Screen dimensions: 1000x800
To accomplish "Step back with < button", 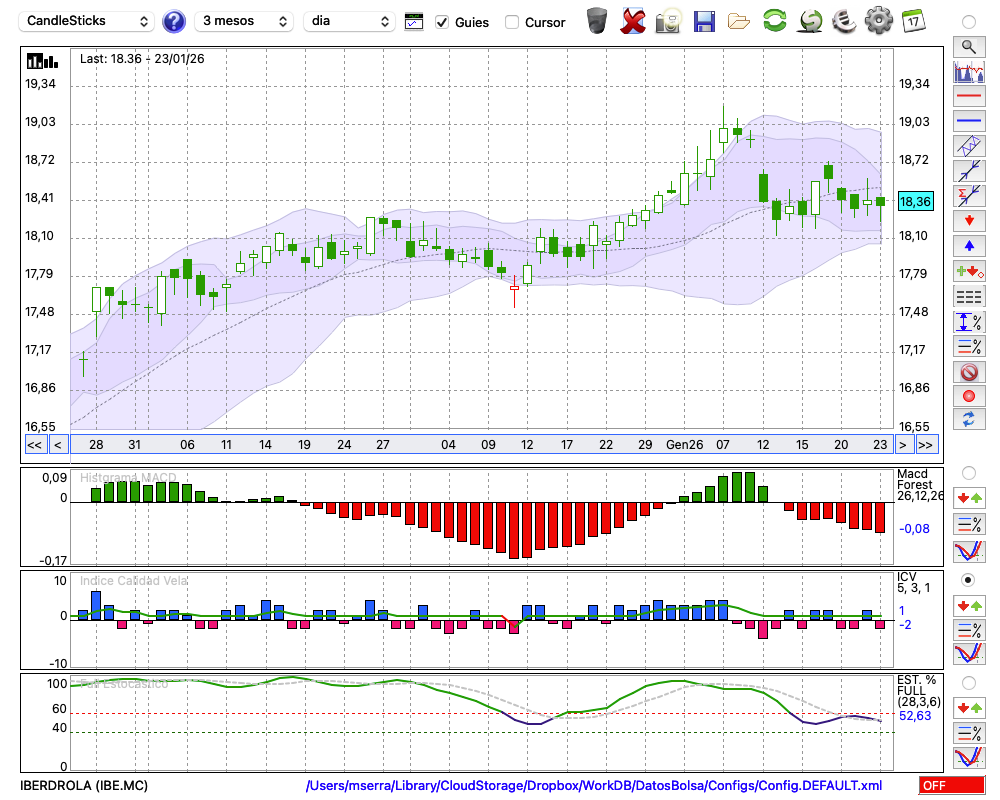I will 58,445.
